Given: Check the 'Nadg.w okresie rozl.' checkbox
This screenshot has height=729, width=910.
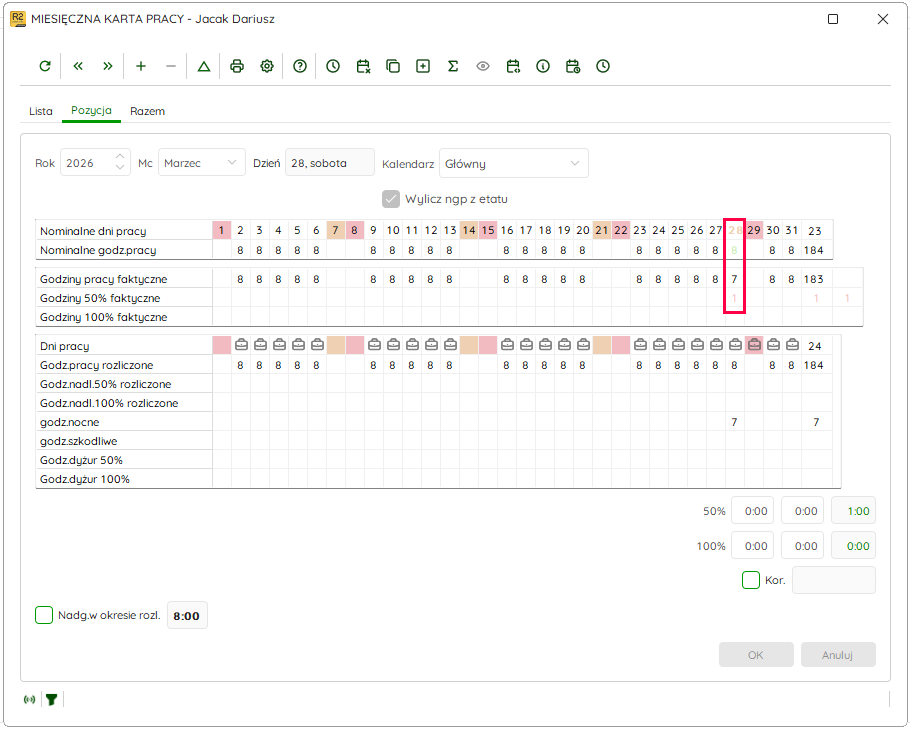Looking at the screenshot, I should 44,615.
